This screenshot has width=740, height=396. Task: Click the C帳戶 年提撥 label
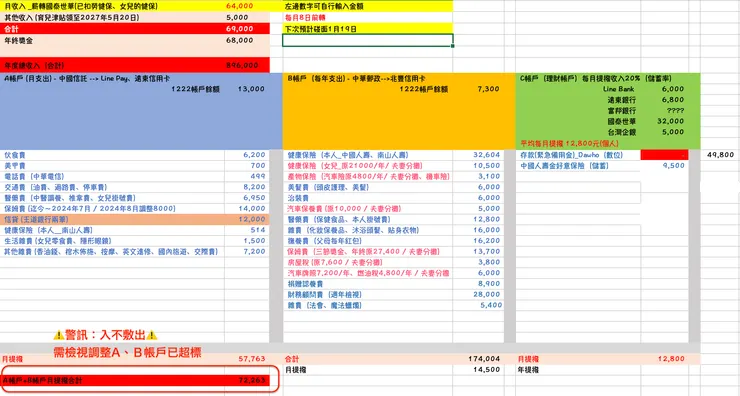point(528,370)
